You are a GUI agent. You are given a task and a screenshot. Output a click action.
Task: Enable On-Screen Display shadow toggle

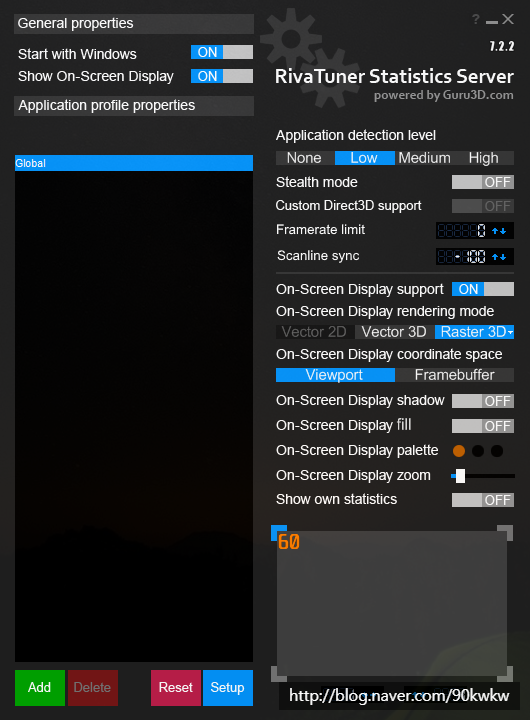tap(483, 401)
